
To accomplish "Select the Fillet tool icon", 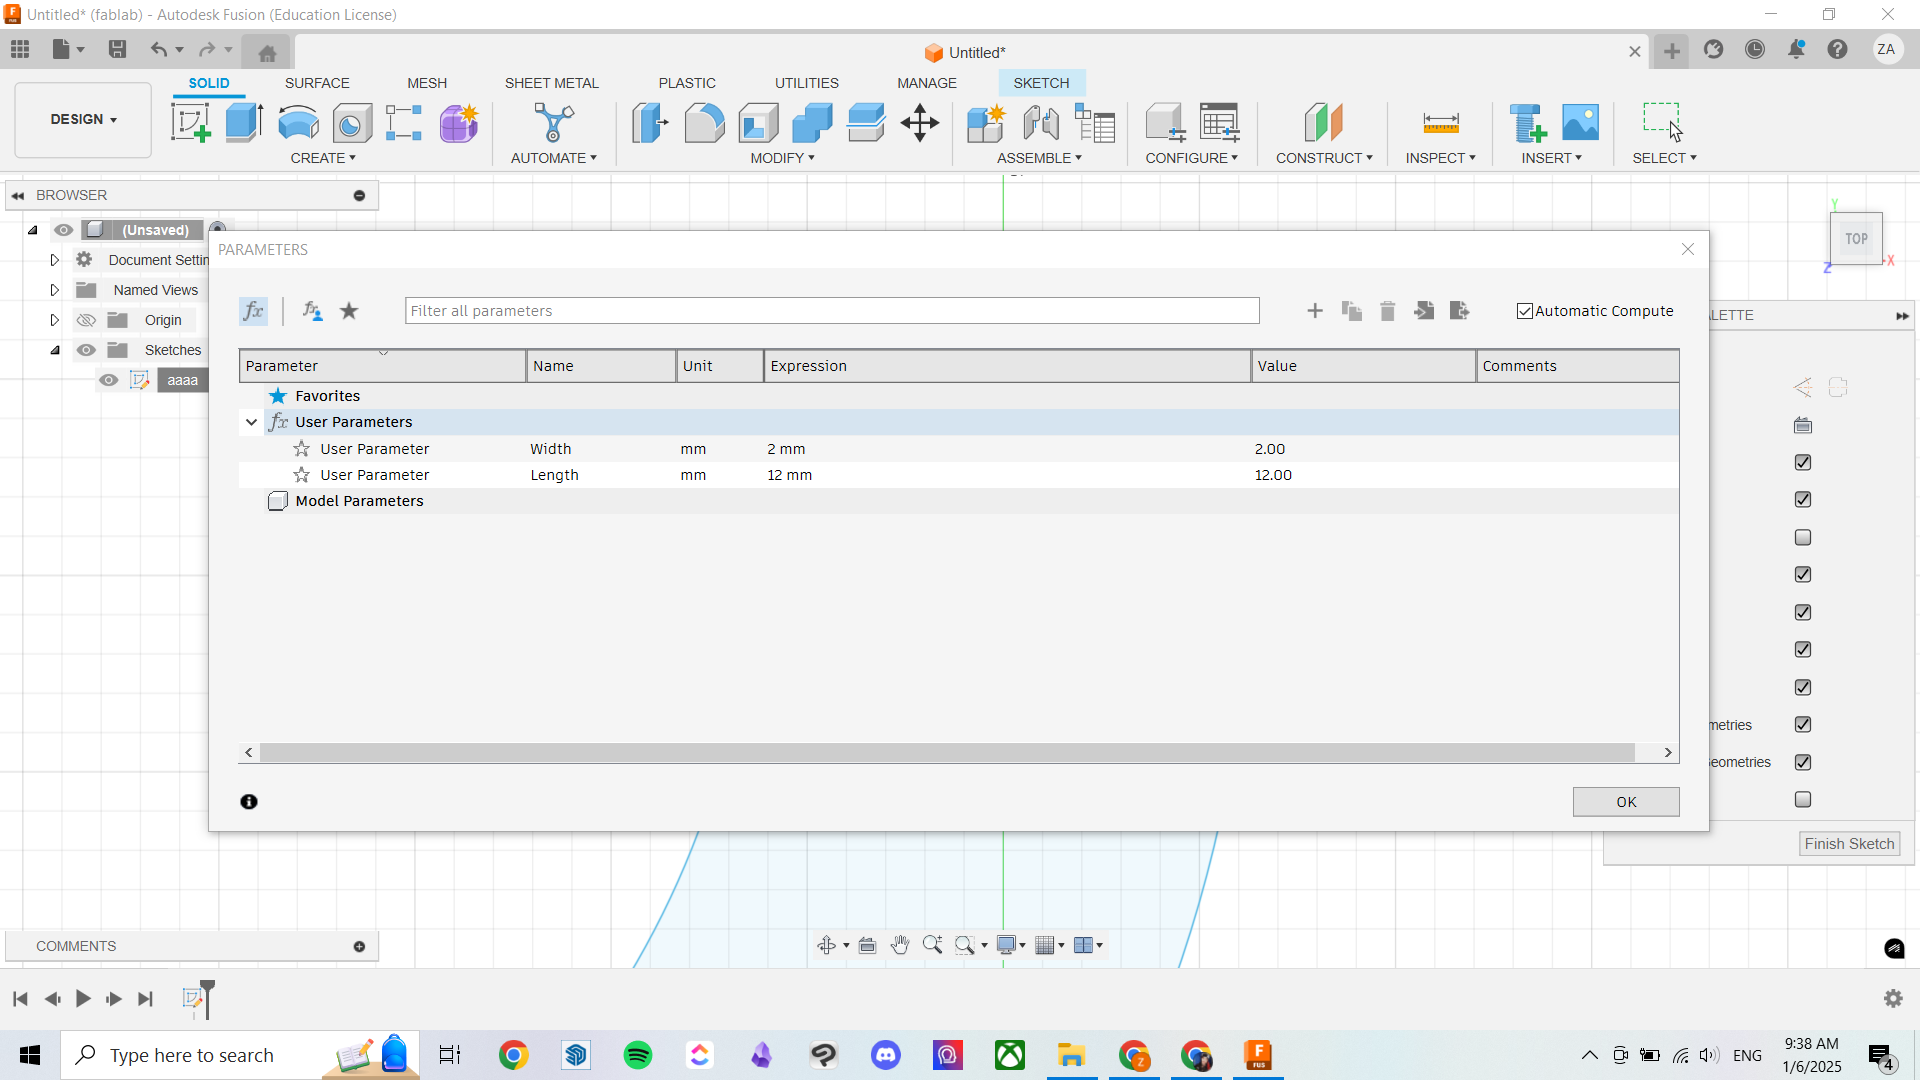I will pyautogui.click(x=704, y=123).
